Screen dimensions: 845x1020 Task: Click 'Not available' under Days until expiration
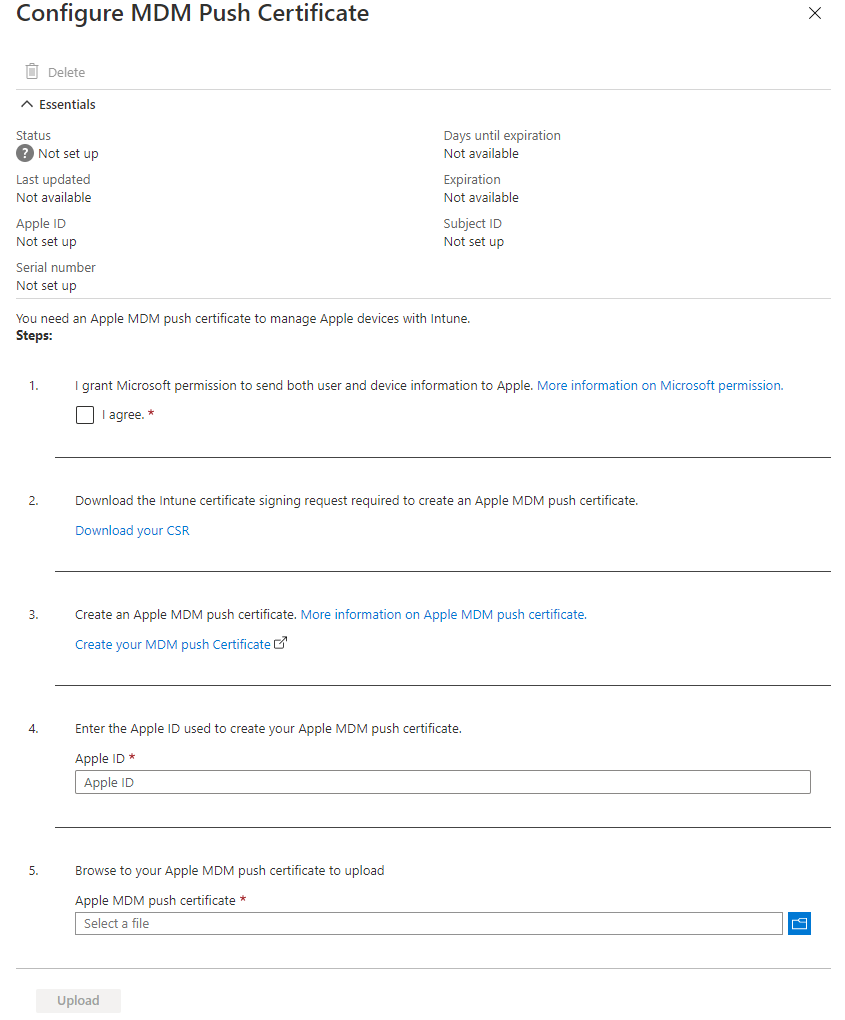pyautogui.click(x=481, y=154)
